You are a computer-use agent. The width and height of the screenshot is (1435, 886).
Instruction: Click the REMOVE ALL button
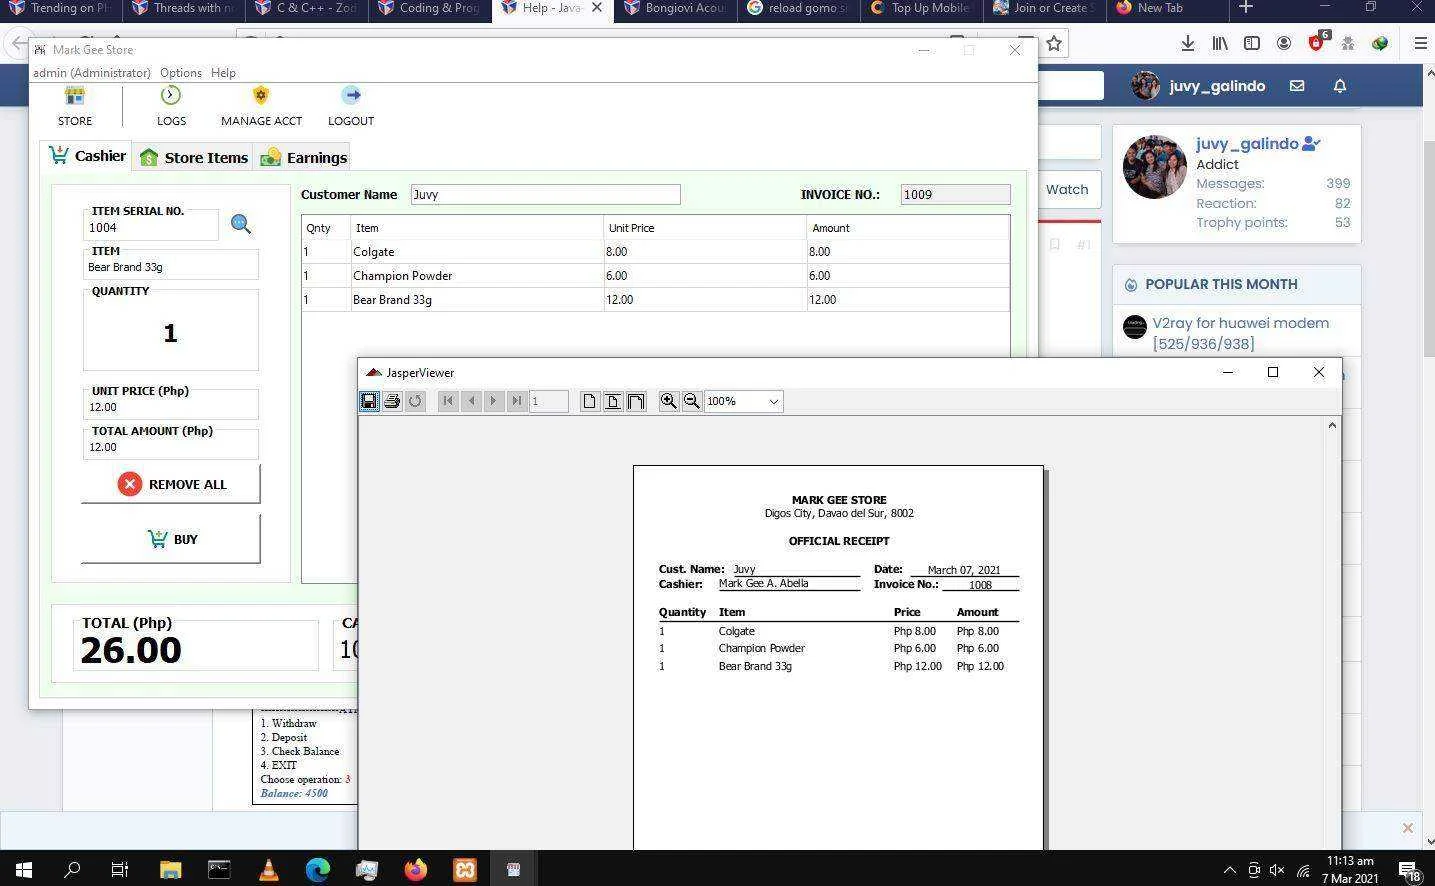(x=171, y=484)
